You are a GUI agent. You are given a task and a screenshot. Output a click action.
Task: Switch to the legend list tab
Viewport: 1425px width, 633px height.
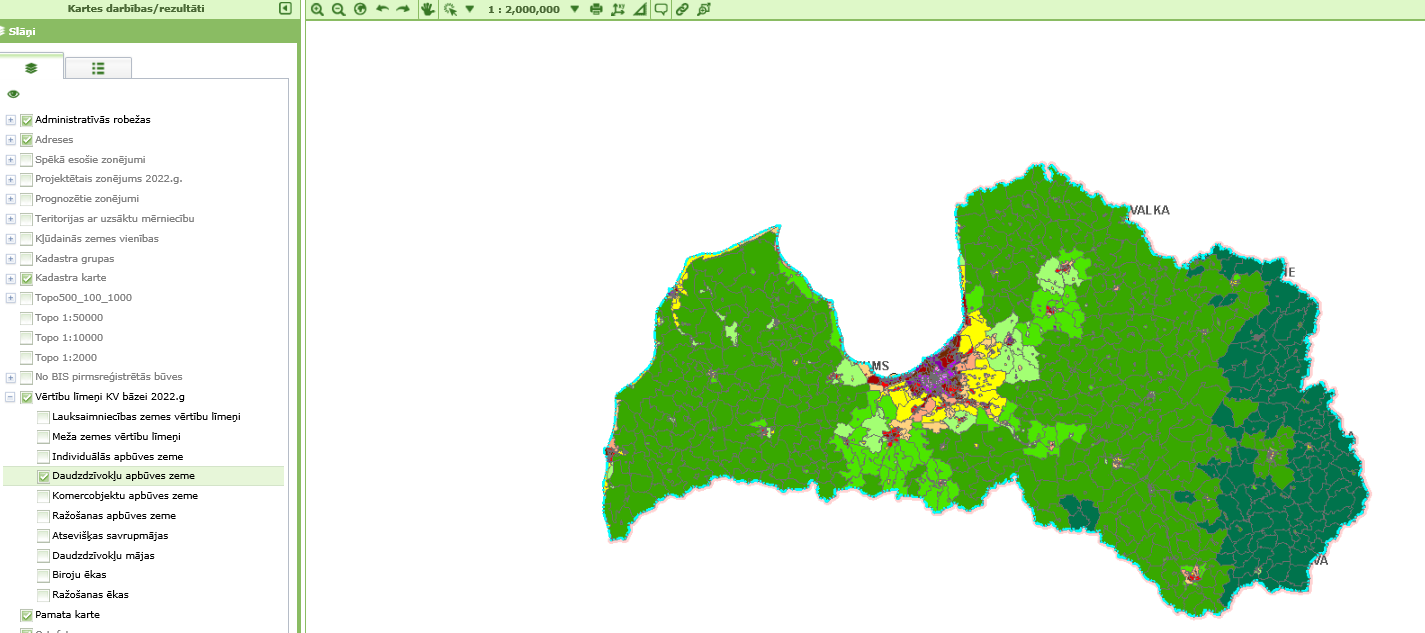tap(98, 68)
